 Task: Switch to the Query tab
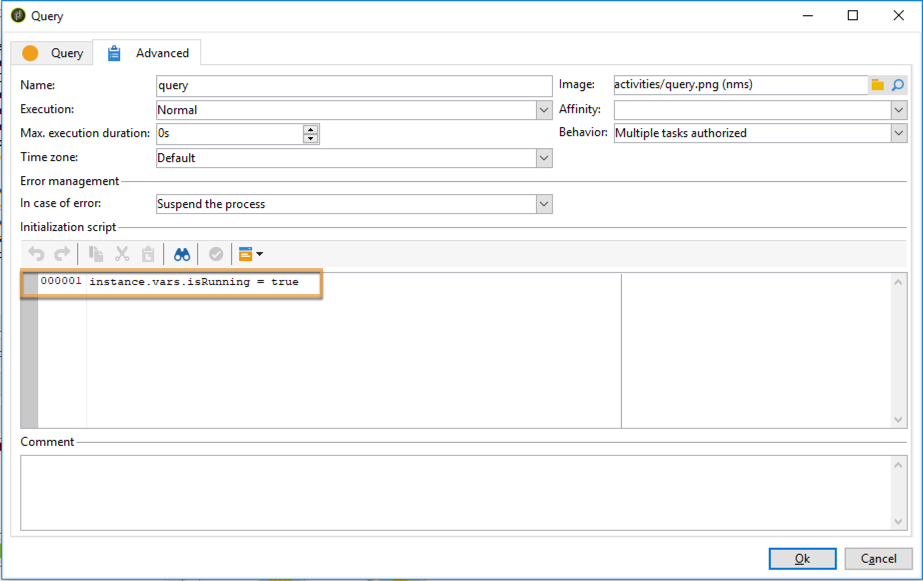[52, 53]
